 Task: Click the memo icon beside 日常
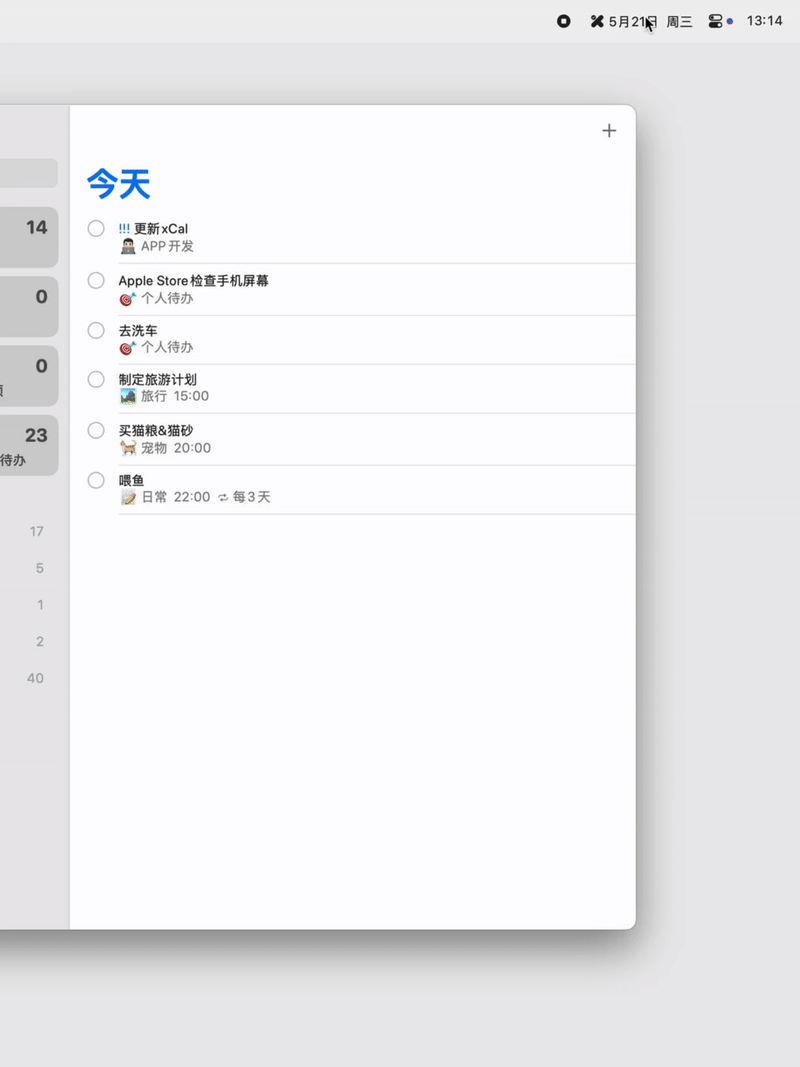(128, 497)
